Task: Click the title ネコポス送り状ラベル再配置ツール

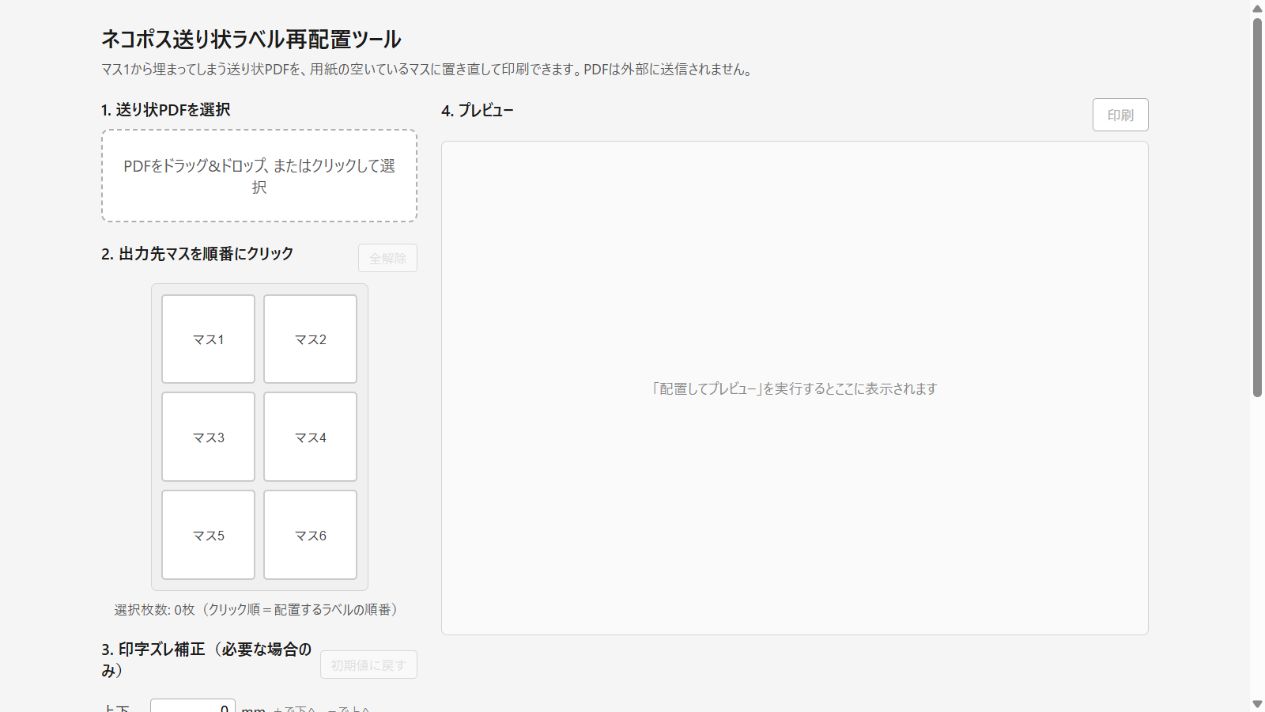Action: pos(251,40)
